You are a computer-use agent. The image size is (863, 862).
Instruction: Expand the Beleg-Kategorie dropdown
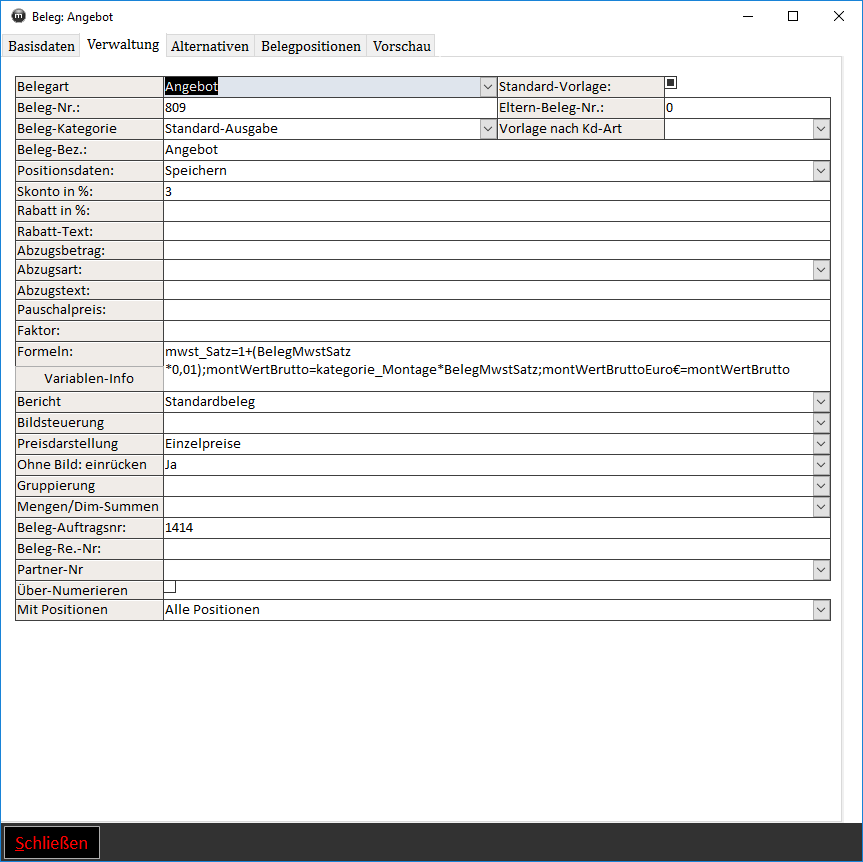point(488,129)
